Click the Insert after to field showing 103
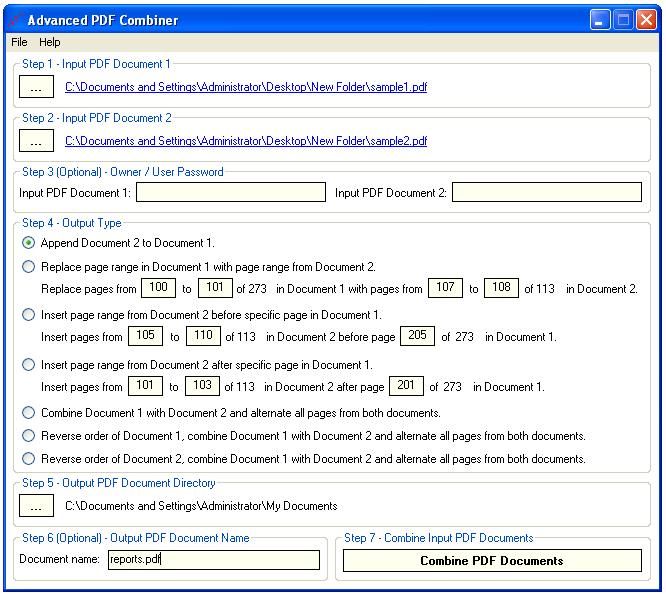The image size is (666, 596). coord(202,386)
